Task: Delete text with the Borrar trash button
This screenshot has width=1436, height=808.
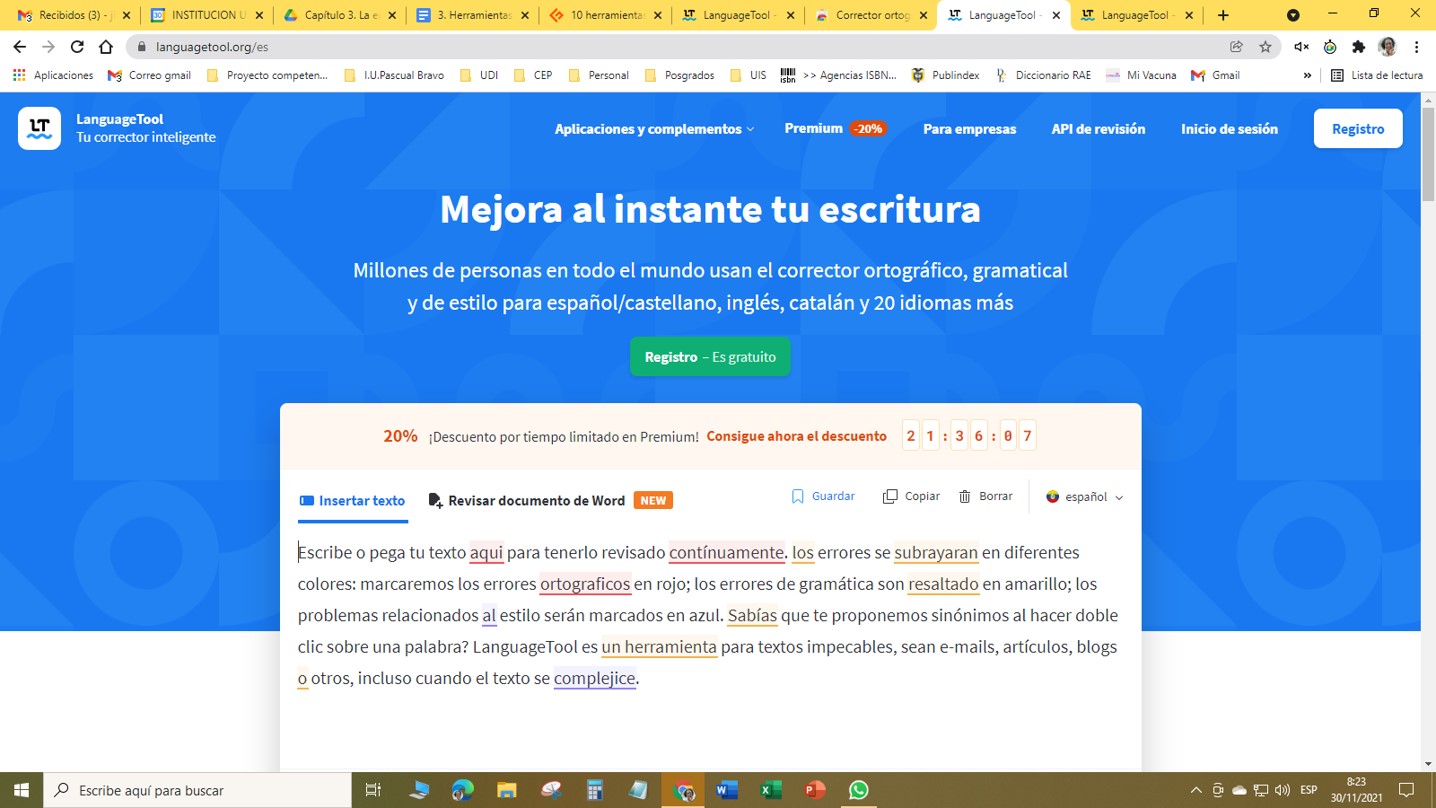Action: point(986,496)
